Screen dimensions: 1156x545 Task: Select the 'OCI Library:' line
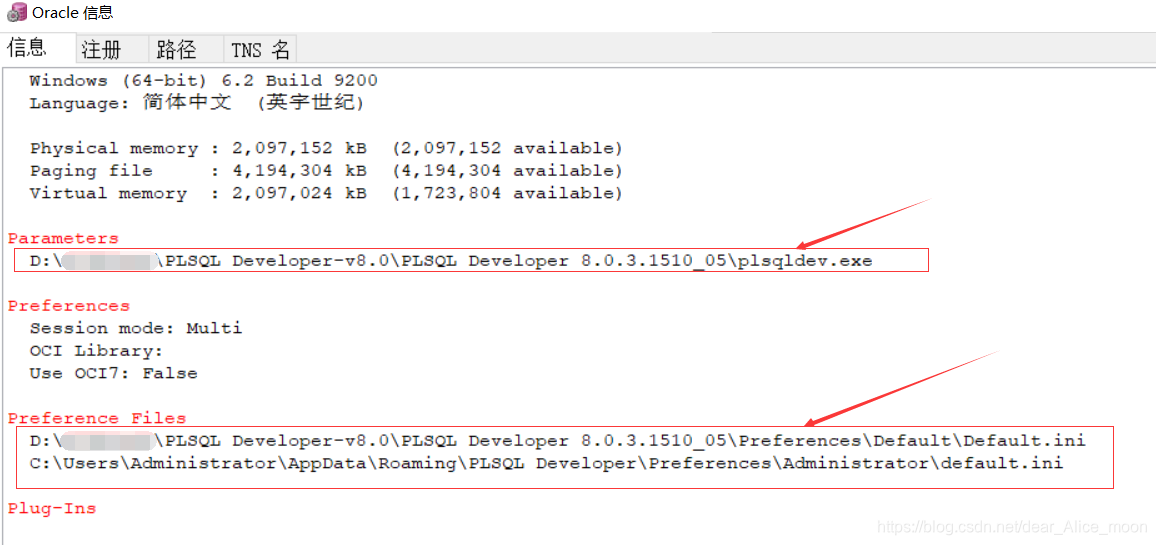[x=96, y=351]
